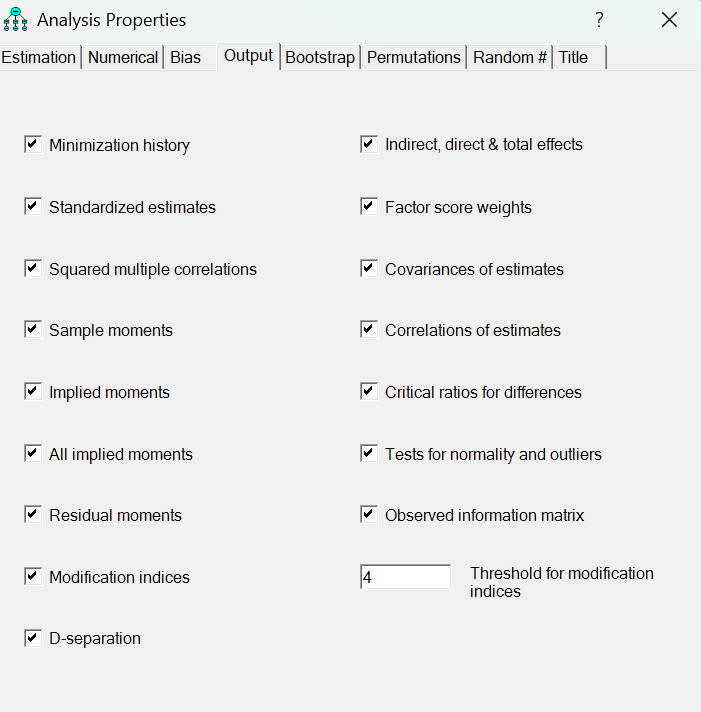The width and height of the screenshot is (701, 712).
Task: Open the Title tab
Action: point(574,58)
